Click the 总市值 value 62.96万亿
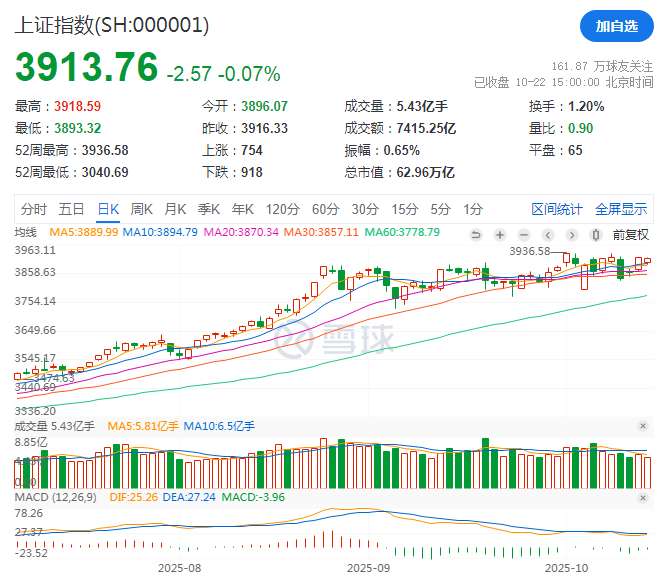 [x=425, y=173]
